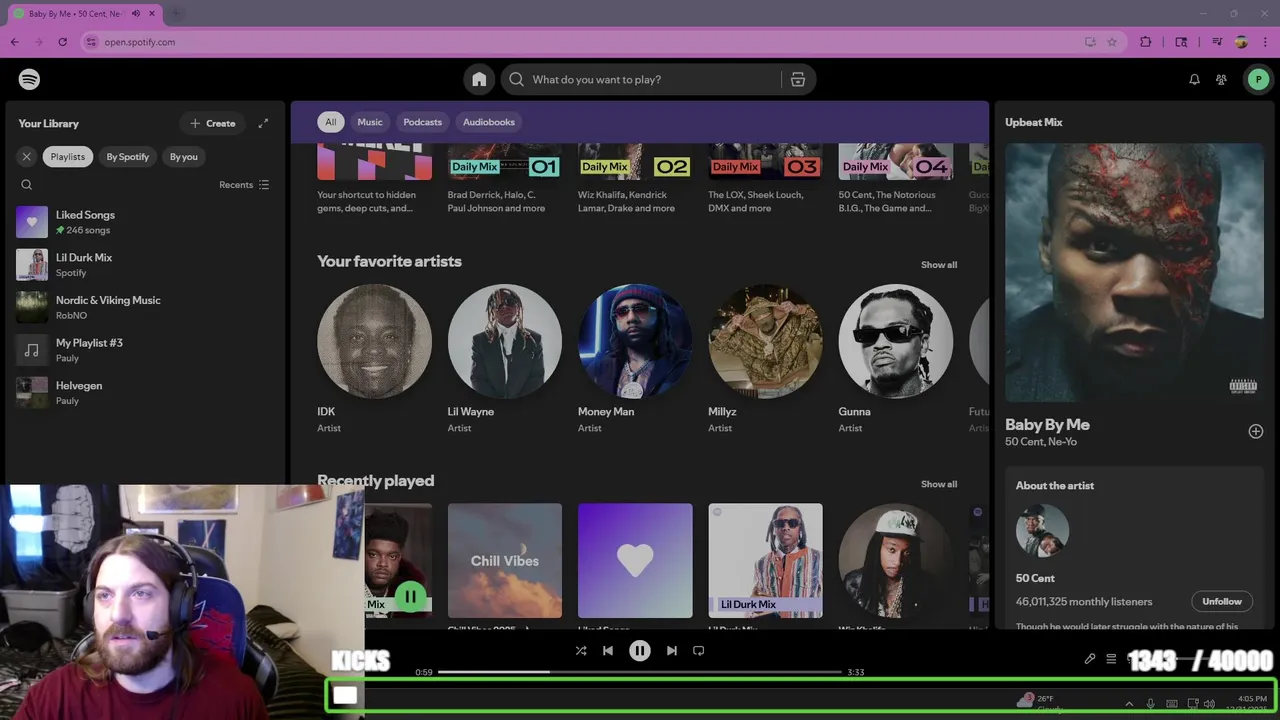Unfollow 50 Cent in About the artist

1222,602
